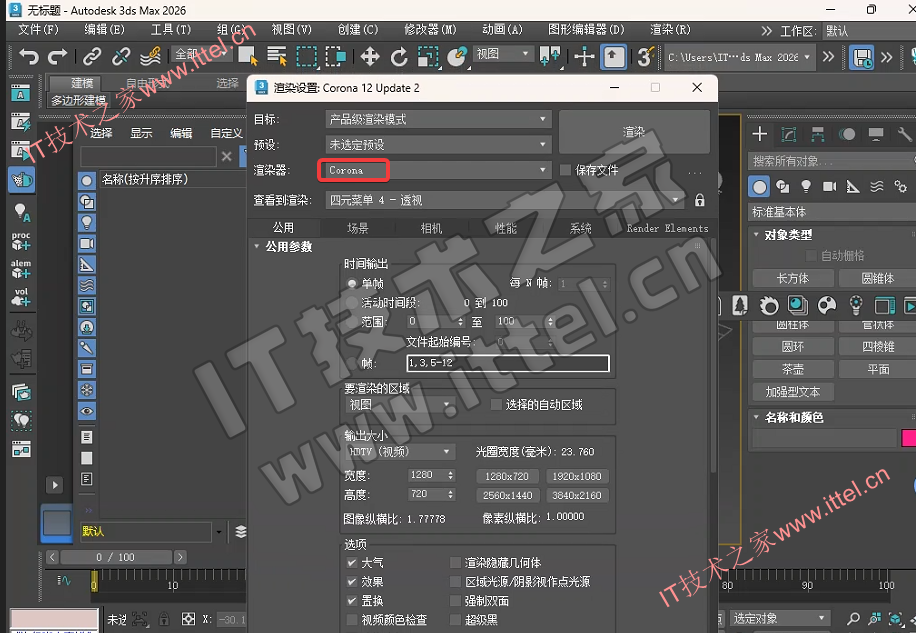The height and width of the screenshot is (633, 916).
Task: Click the save file disk icon in toolbar
Action: [x=862, y=57]
